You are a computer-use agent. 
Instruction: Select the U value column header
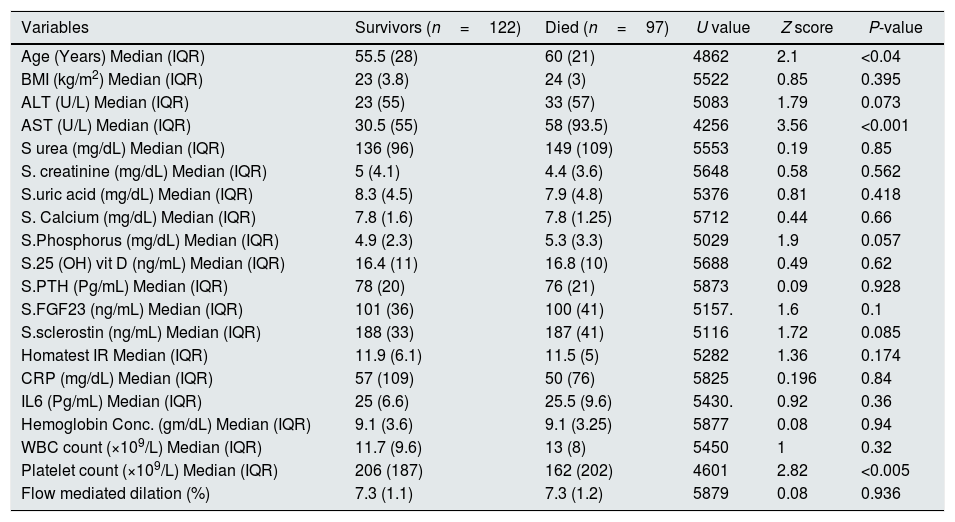(x=723, y=27)
